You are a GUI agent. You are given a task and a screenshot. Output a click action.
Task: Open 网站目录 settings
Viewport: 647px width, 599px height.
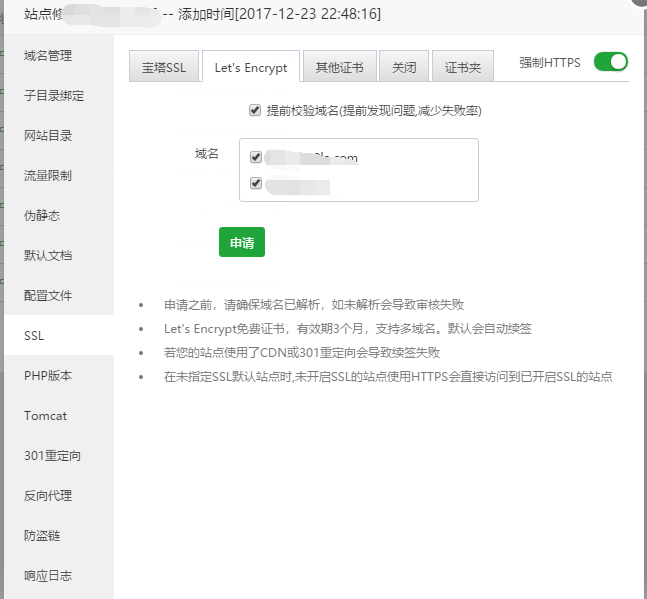(x=48, y=136)
